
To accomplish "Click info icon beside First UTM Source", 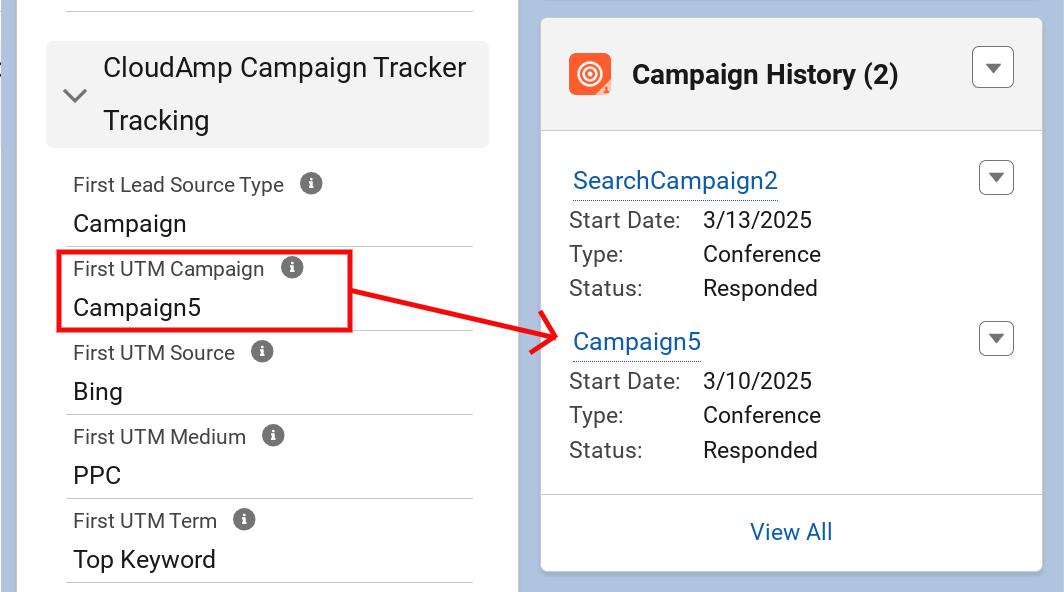I will (262, 352).
